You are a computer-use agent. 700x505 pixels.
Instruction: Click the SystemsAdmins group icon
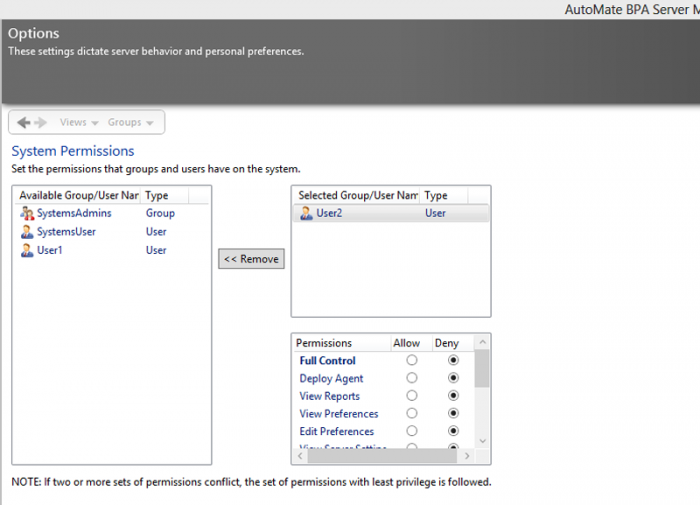(x=27, y=213)
